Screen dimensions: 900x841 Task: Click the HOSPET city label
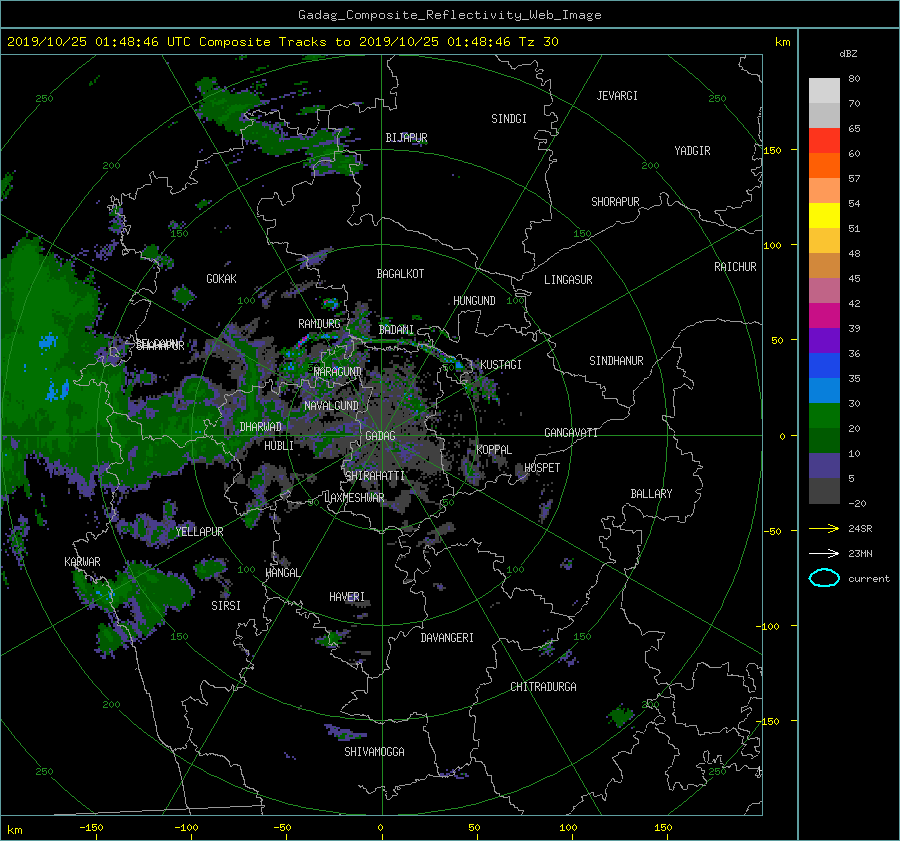point(542,468)
